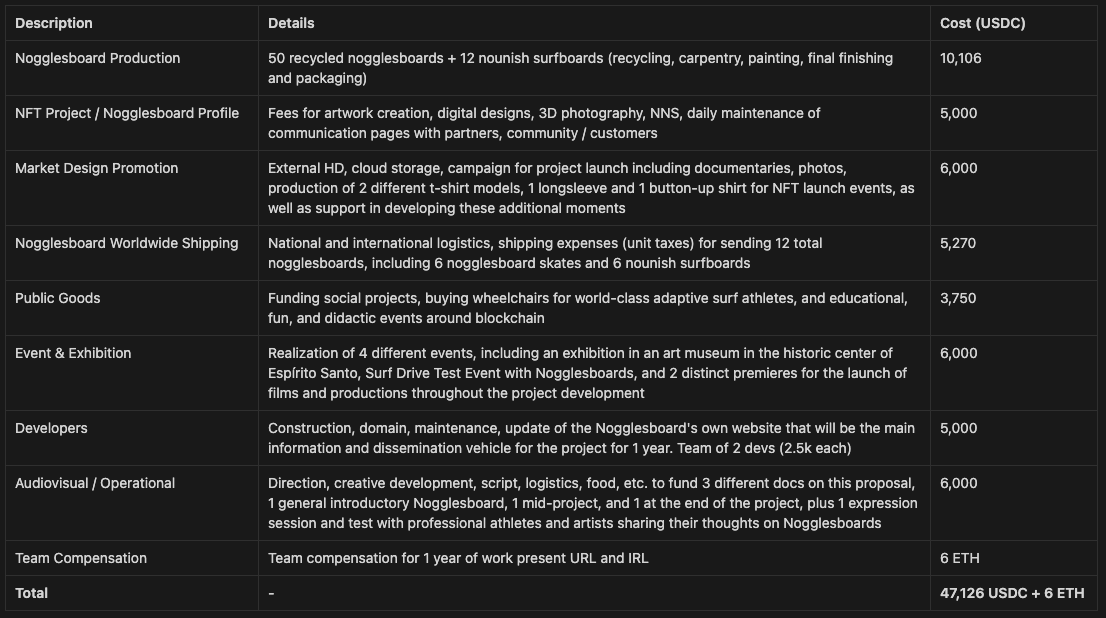
Task: Select the Nogglesboard Worldwide Shipping cell
Action: pos(127,243)
